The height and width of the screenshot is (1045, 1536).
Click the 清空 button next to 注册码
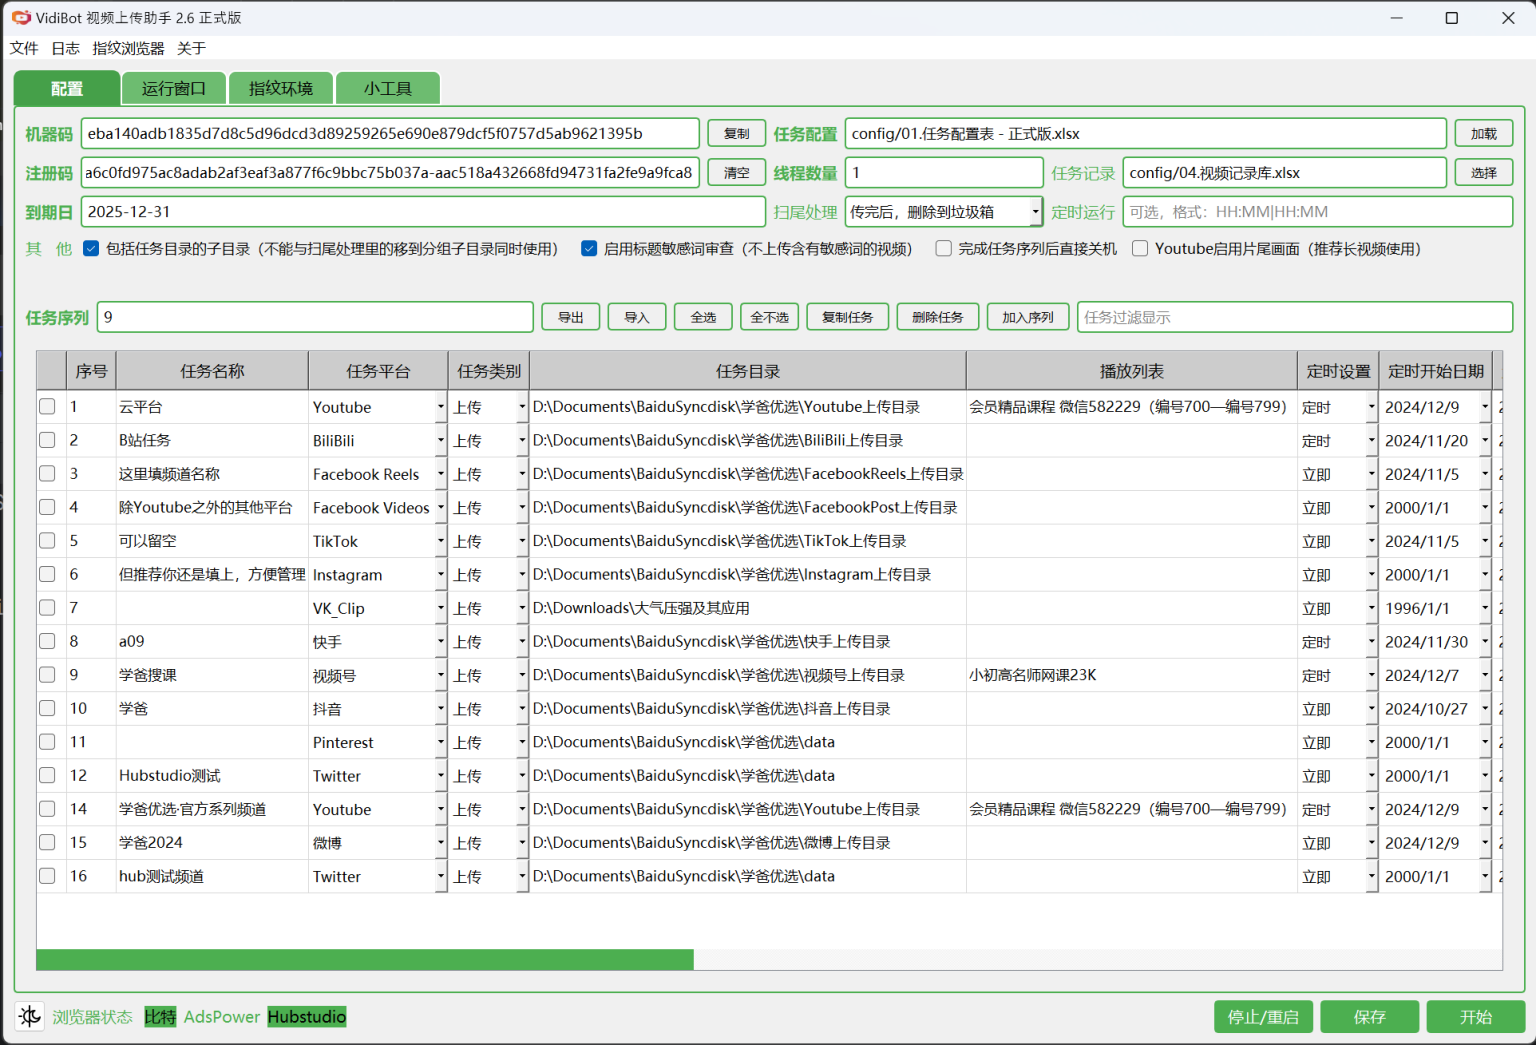[737, 173]
